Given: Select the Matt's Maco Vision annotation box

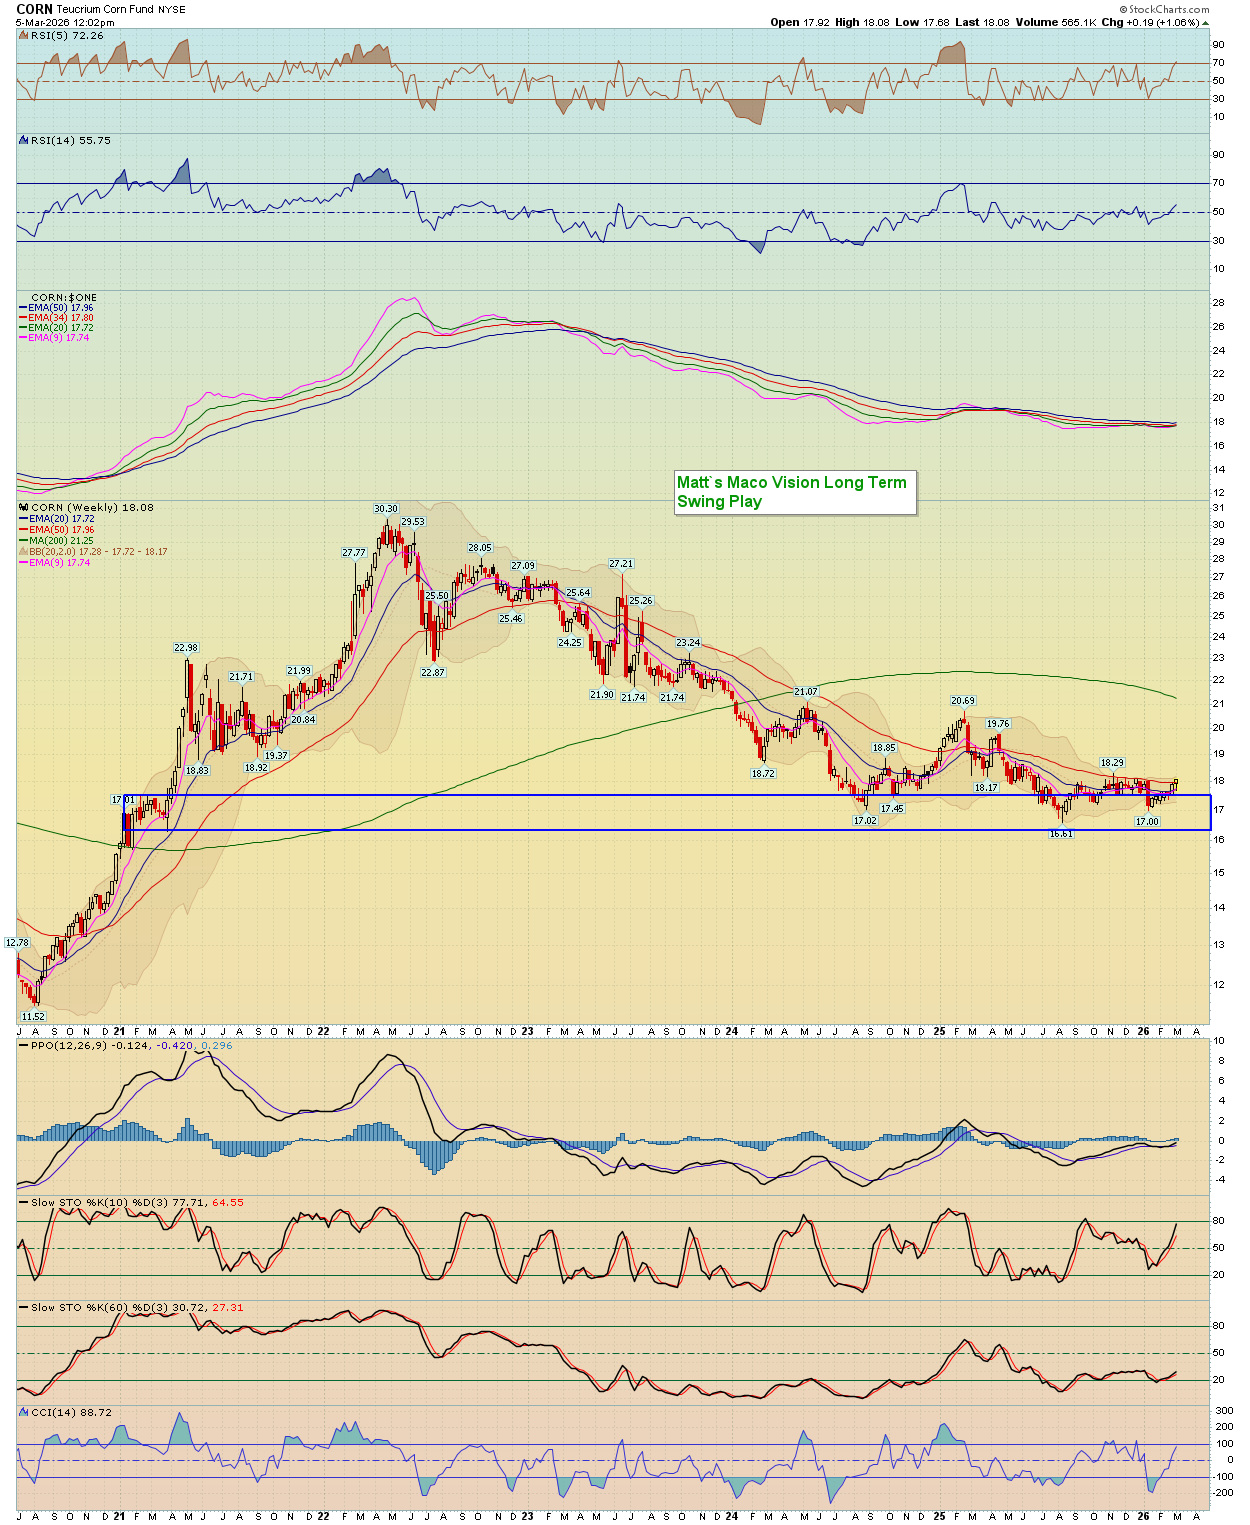Looking at the screenshot, I should pos(795,492).
